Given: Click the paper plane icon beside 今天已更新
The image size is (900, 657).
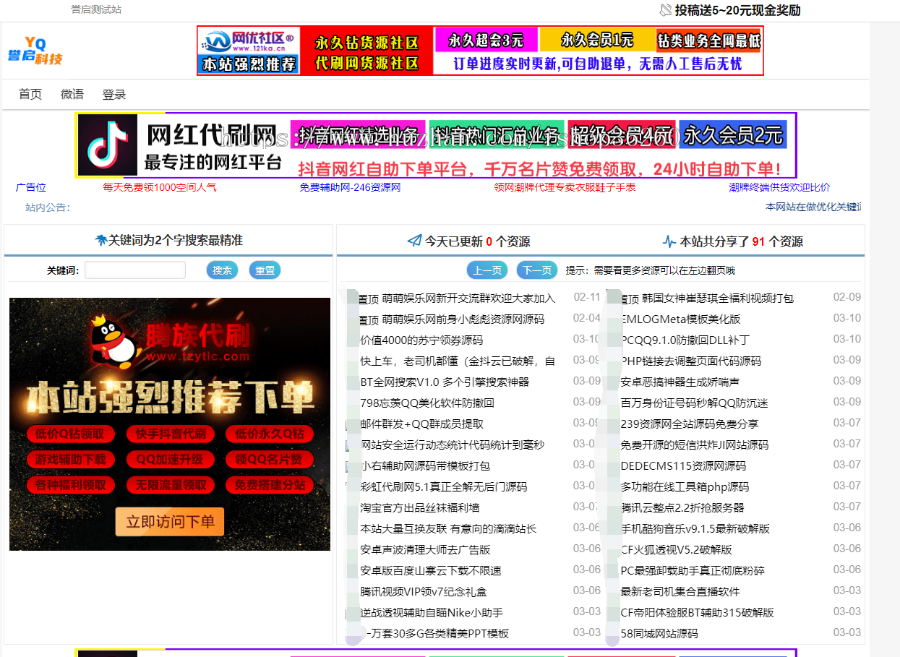Looking at the screenshot, I should point(413,239).
